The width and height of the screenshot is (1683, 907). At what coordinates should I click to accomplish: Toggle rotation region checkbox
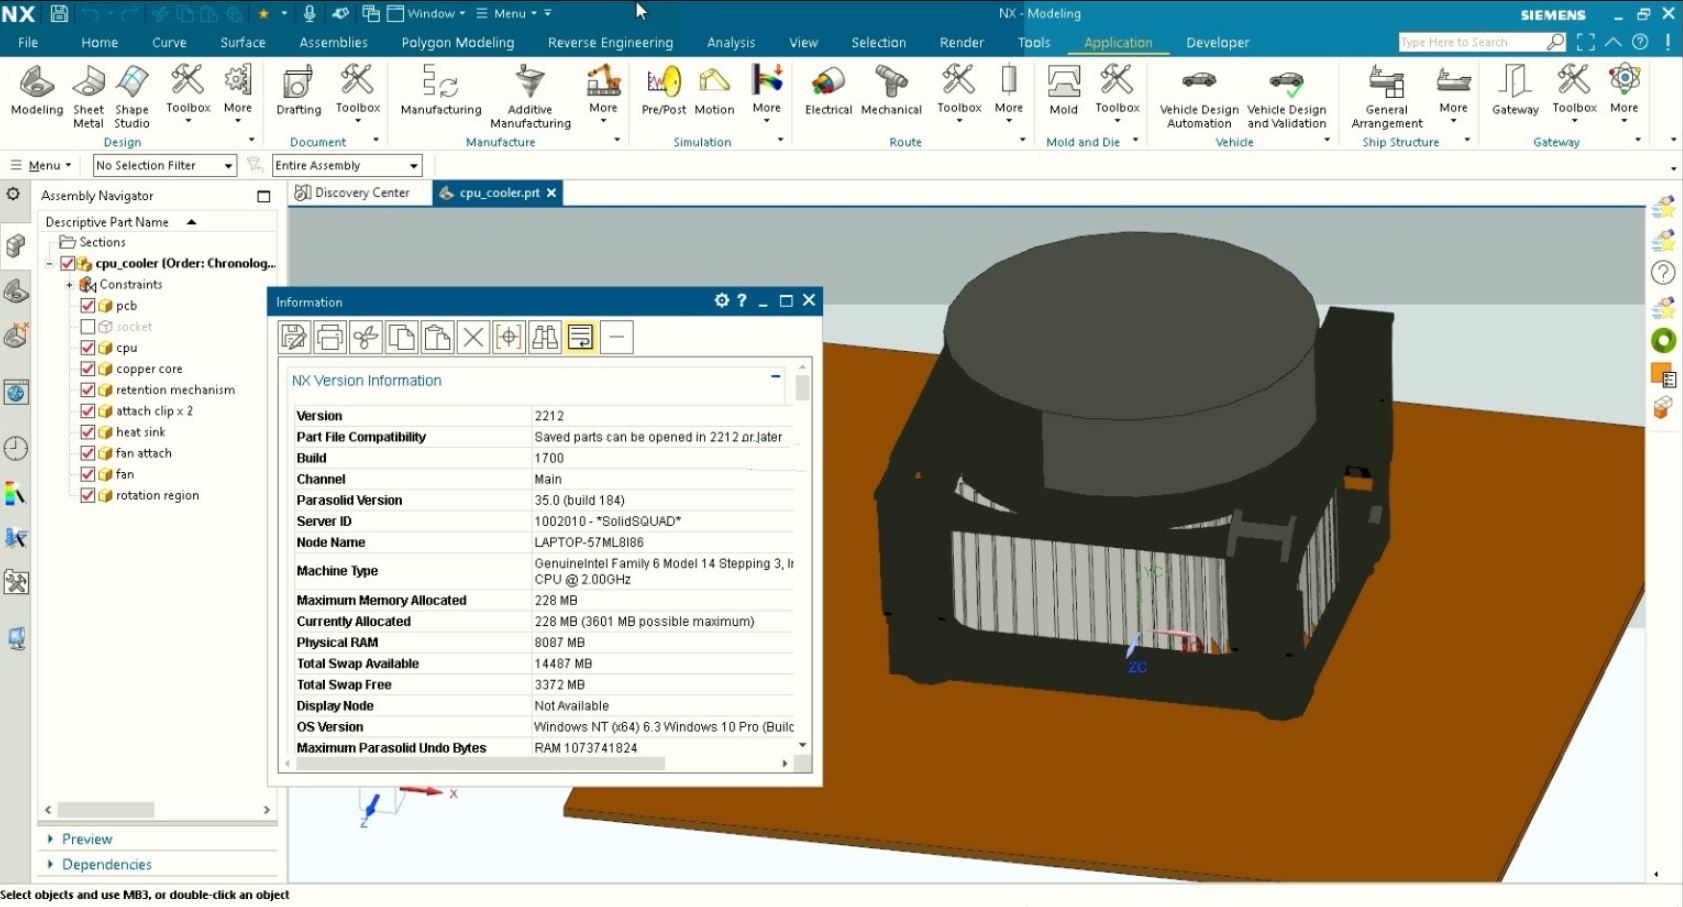(x=88, y=495)
